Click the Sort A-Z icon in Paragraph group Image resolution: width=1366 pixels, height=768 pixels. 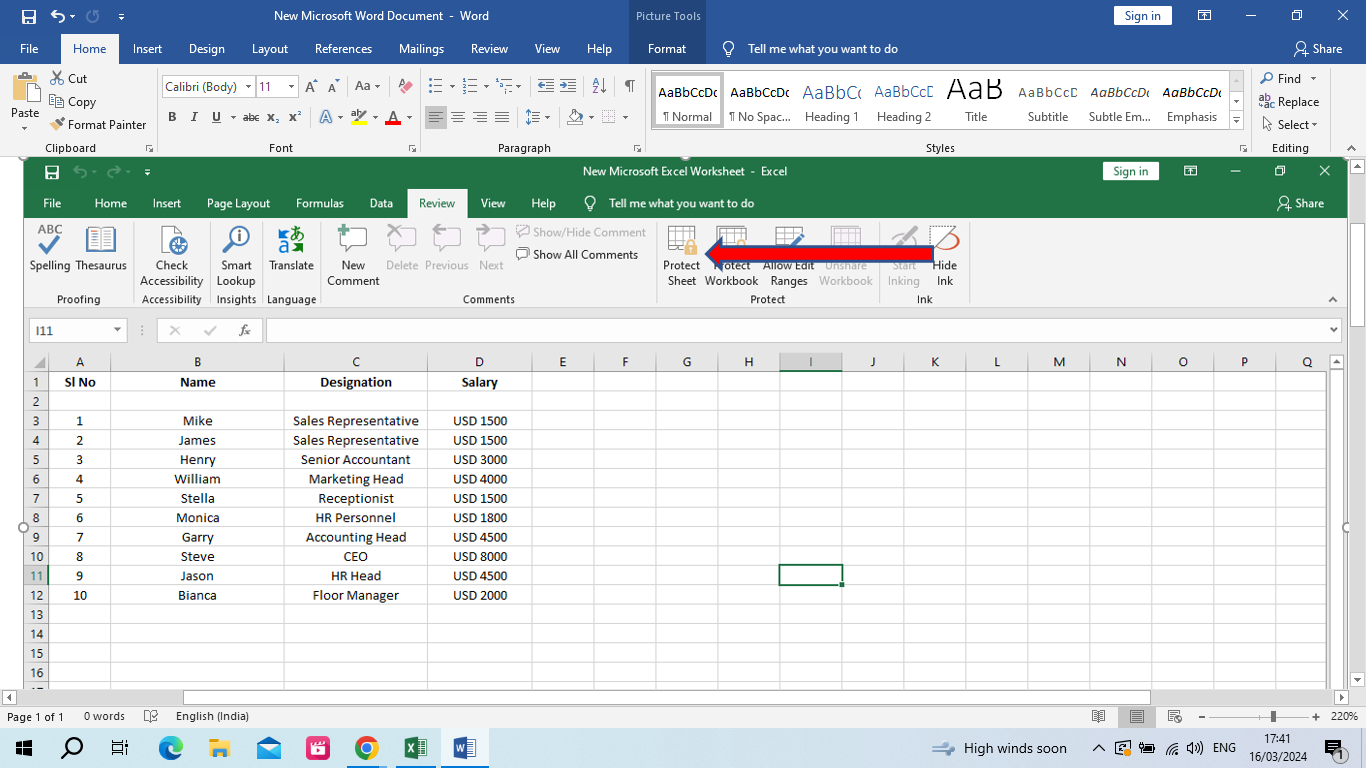point(599,86)
